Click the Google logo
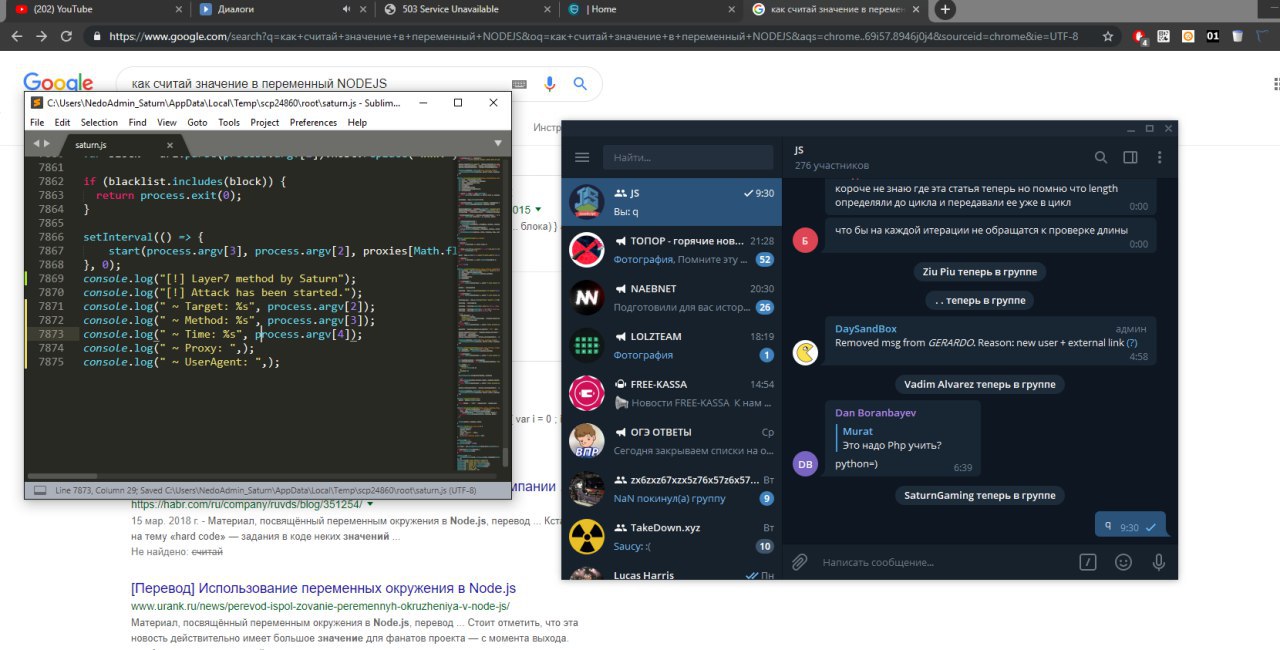This screenshot has width=1280, height=650. pos(58,84)
